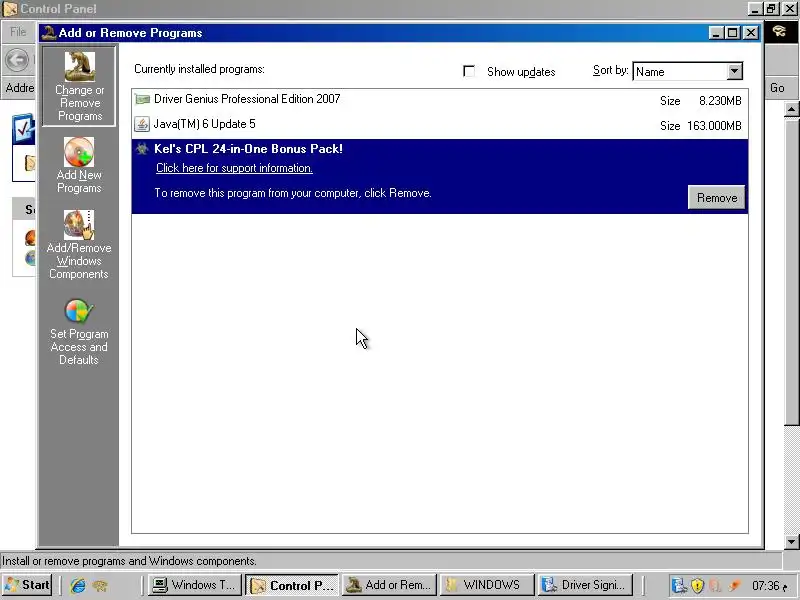
Task: Click the Control Panel vertical scrollbar thumb
Action: click(791, 270)
